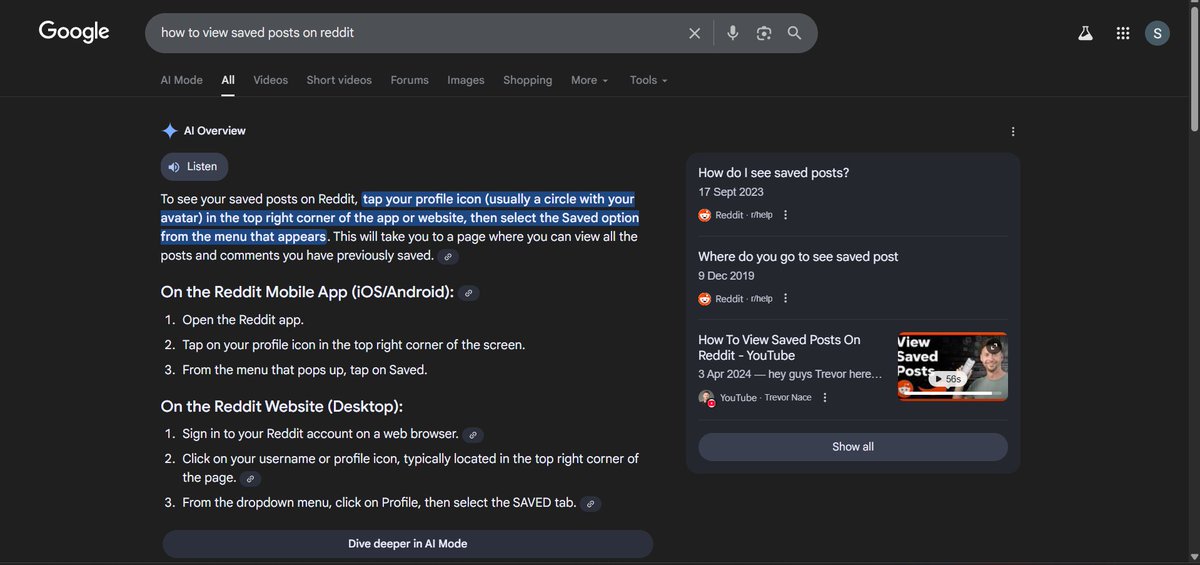
Task: Open the Google apps grid icon
Action: 1123,33
